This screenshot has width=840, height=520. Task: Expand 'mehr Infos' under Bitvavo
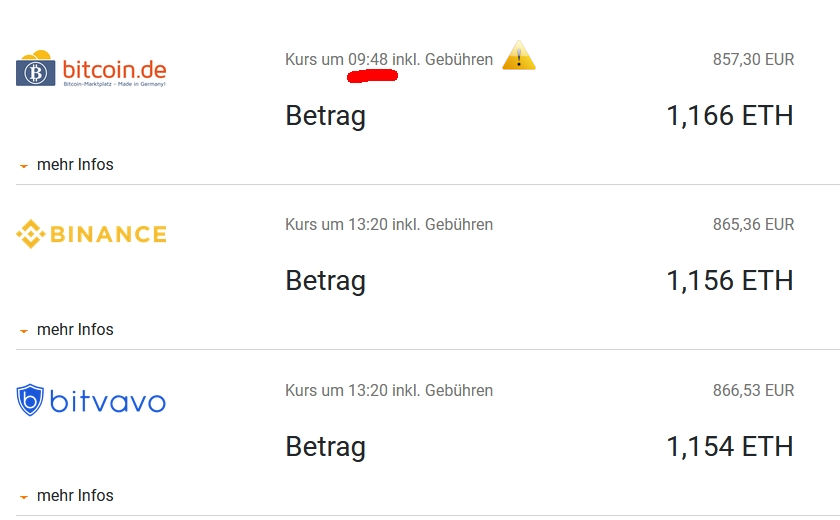pos(75,496)
